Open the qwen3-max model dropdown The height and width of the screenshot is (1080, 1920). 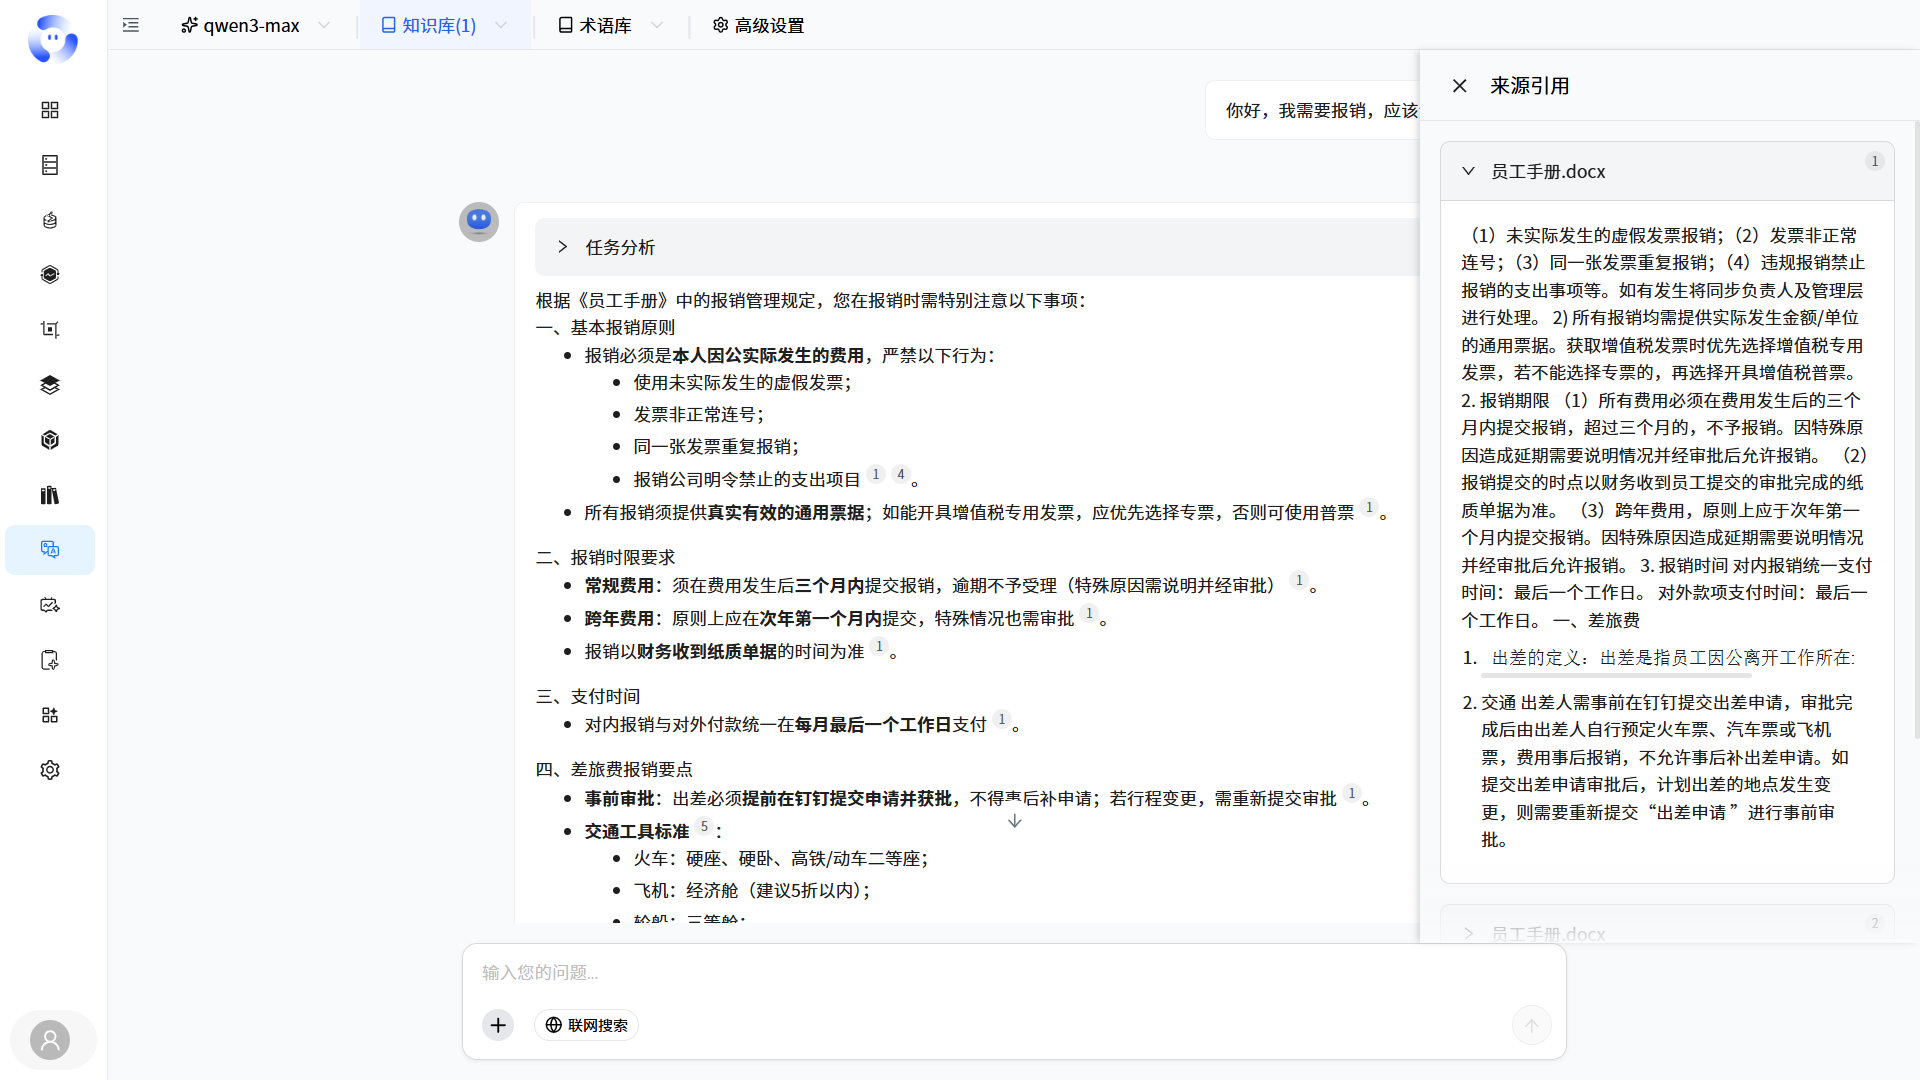point(256,25)
